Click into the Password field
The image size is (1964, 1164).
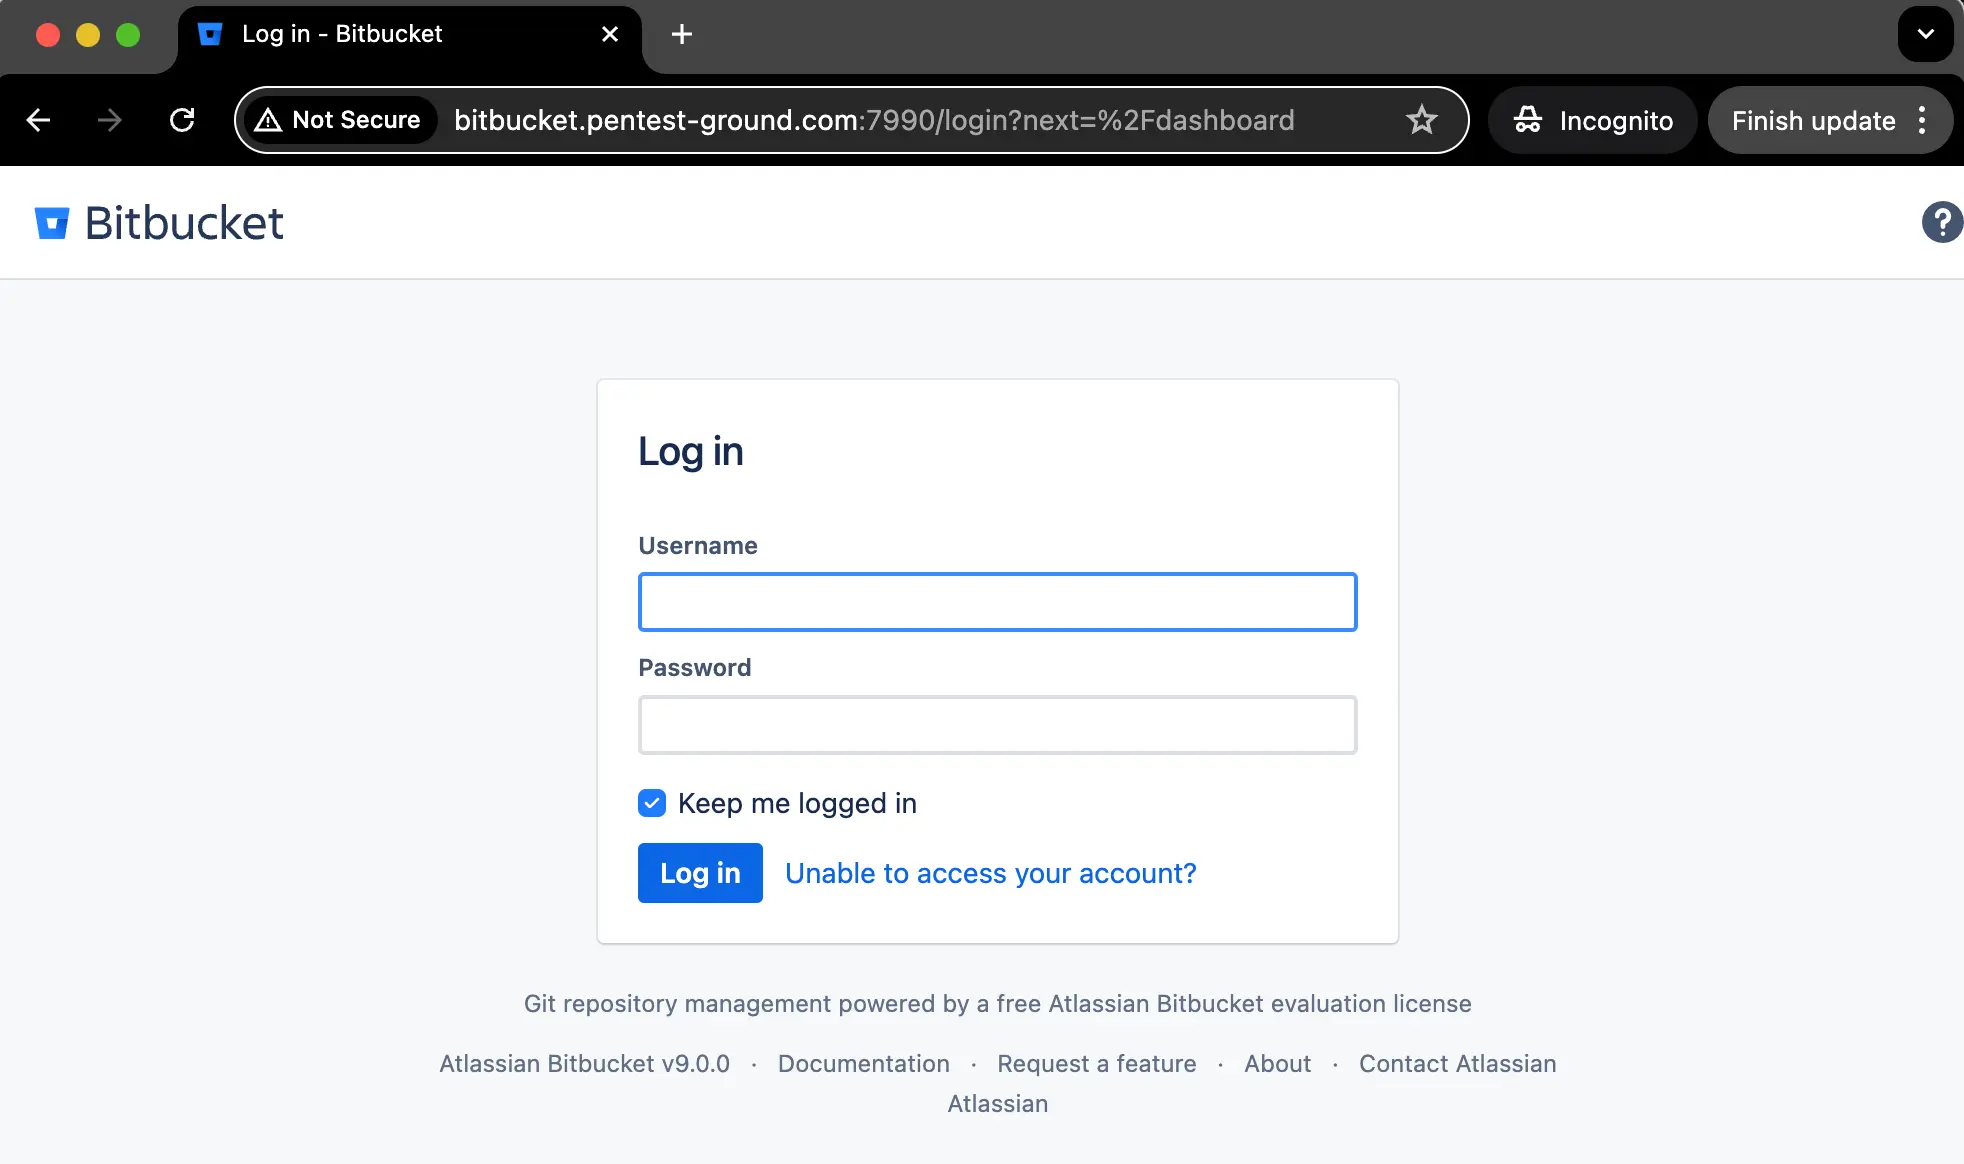[x=997, y=724]
